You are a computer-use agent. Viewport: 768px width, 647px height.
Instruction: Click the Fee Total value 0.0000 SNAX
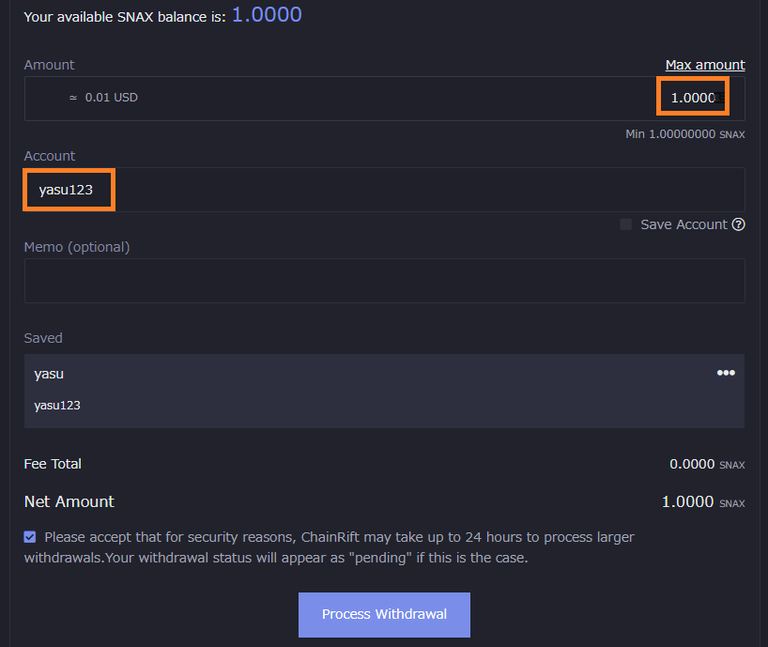coord(706,464)
